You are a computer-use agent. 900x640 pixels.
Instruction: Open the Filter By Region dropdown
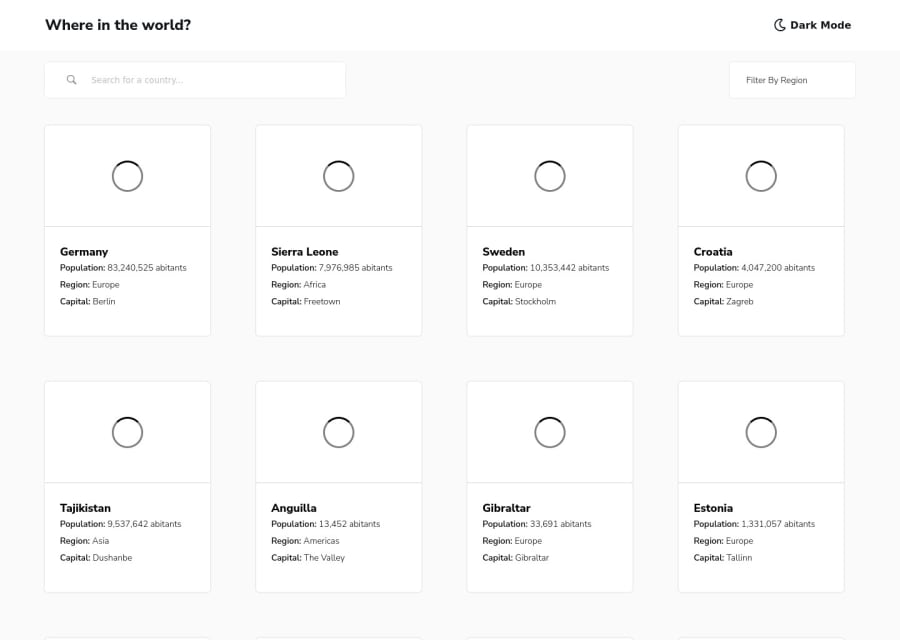[792, 80]
